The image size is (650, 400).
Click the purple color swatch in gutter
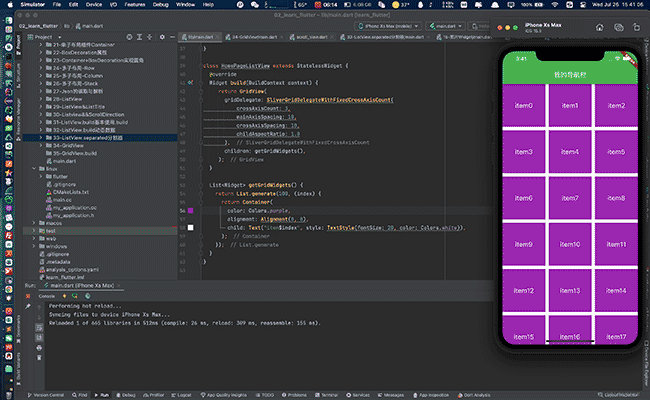191,211
